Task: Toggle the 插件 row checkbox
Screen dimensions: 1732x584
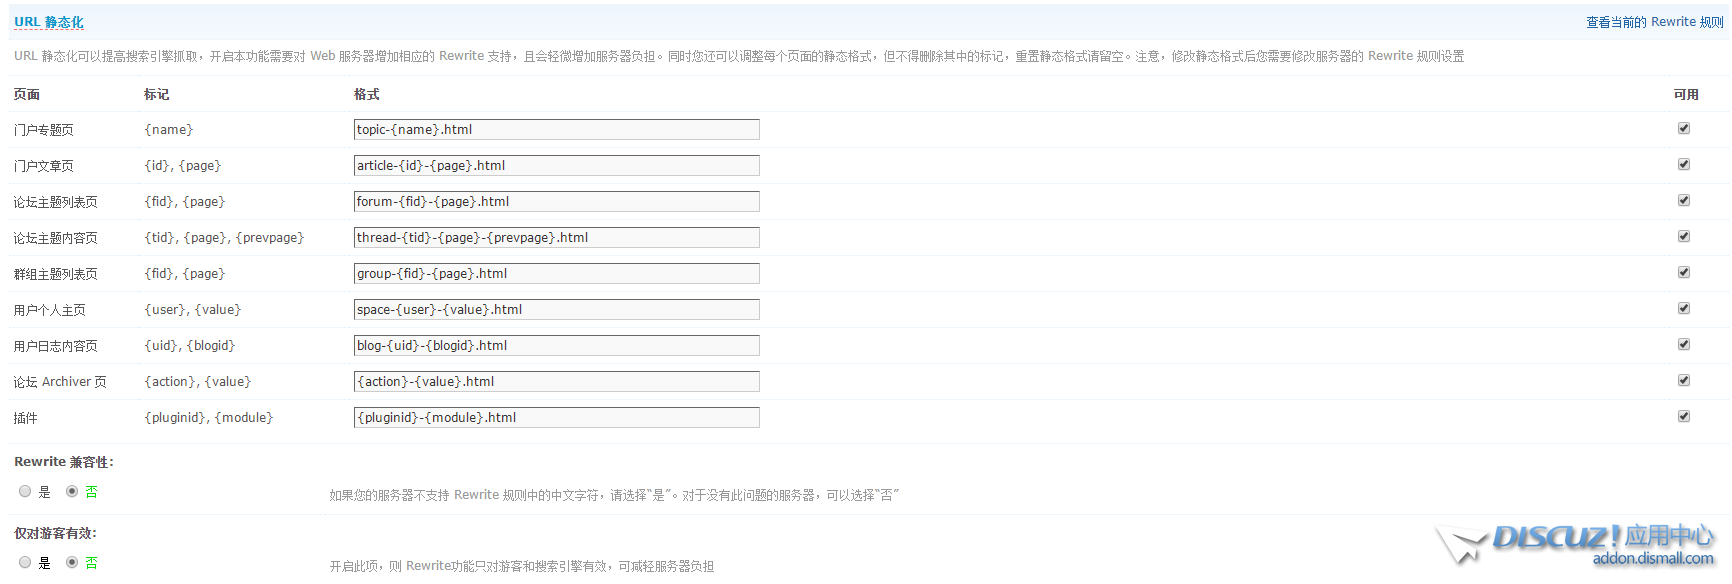Action: coord(1684,417)
